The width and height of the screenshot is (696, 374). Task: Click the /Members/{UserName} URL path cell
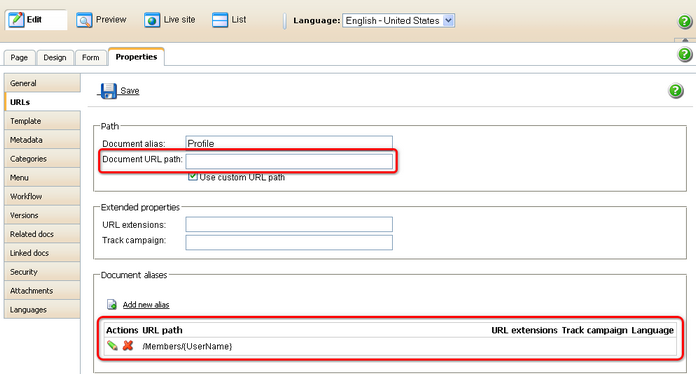[x=187, y=346]
